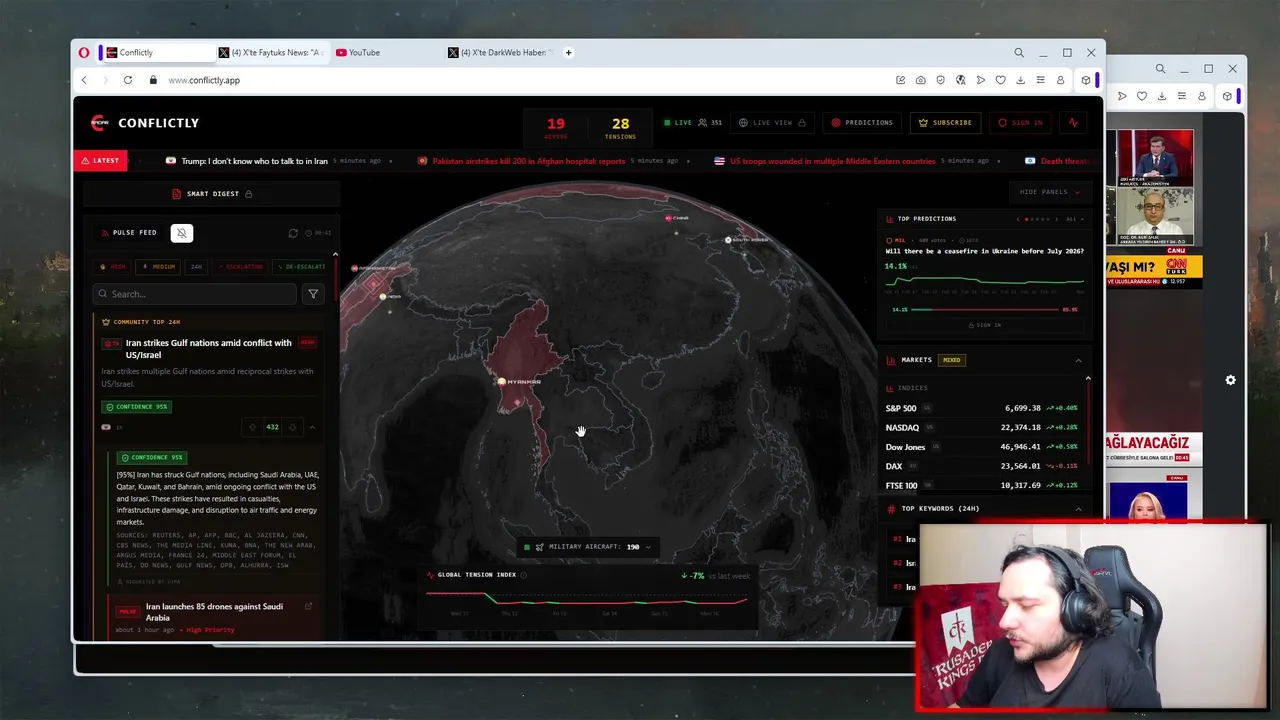
Task: Click the Global Tension Index chart line
Action: pyautogui.click(x=586, y=598)
